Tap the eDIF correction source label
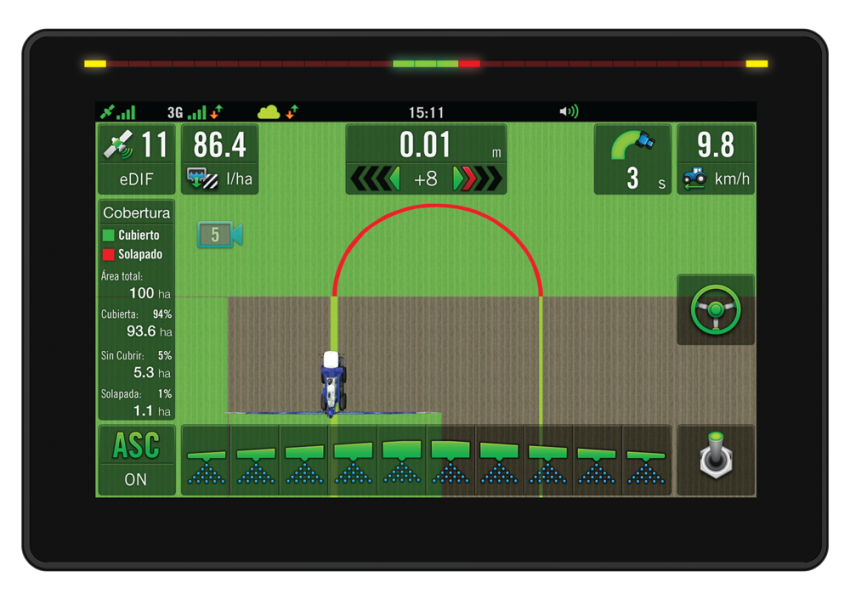The width and height of the screenshot is (850, 600). (137, 179)
